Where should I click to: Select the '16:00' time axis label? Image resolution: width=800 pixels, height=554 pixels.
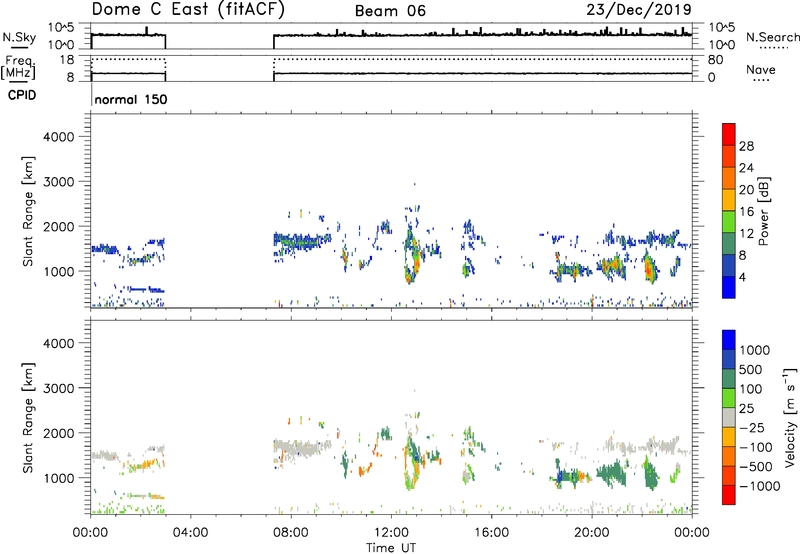(x=491, y=533)
